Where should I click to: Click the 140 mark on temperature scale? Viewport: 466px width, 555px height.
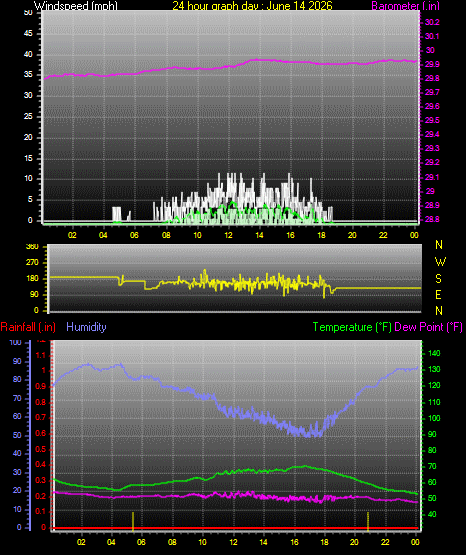[434, 353]
